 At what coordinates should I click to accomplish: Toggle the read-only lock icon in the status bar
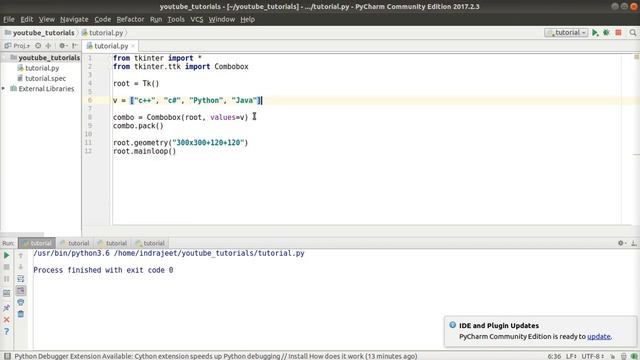(613, 356)
